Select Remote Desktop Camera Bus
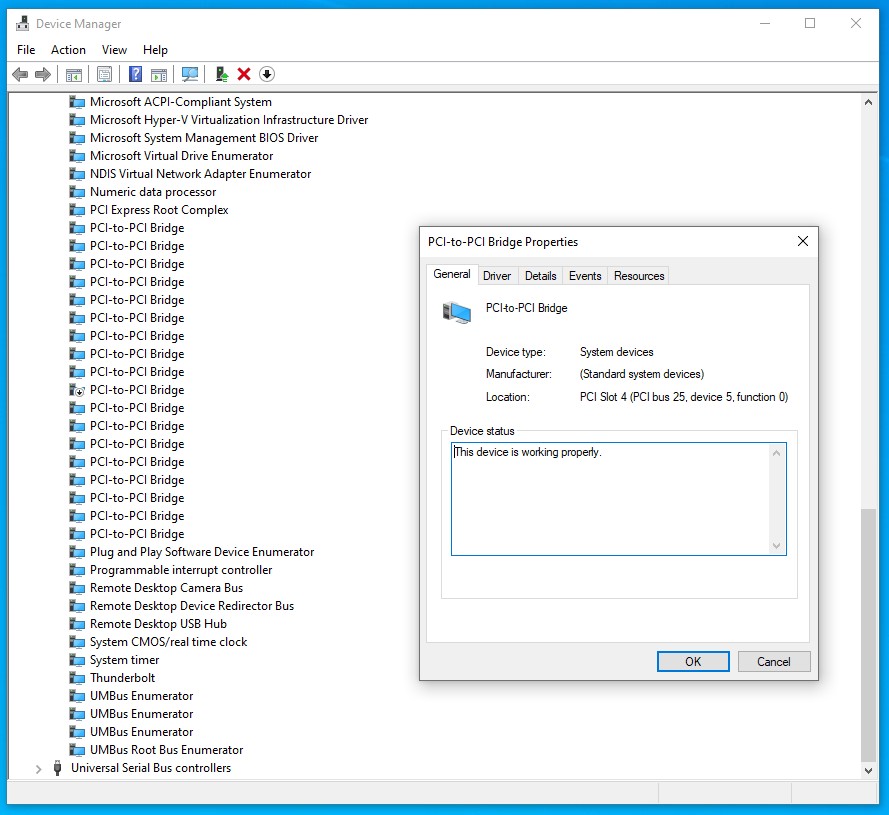This screenshot has width=889, height=815. click(x=166, y=588)
